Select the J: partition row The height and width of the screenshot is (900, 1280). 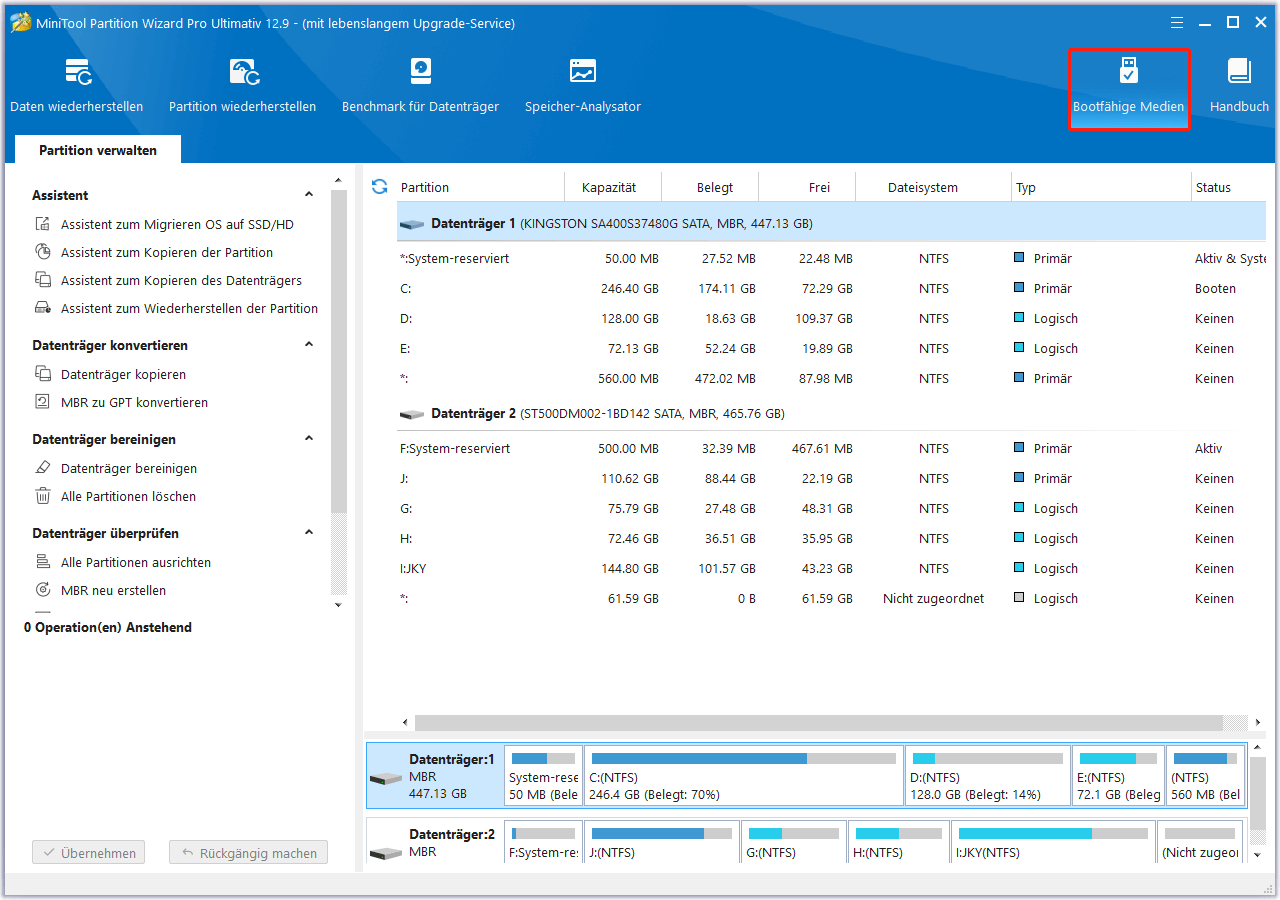(832, 479)
